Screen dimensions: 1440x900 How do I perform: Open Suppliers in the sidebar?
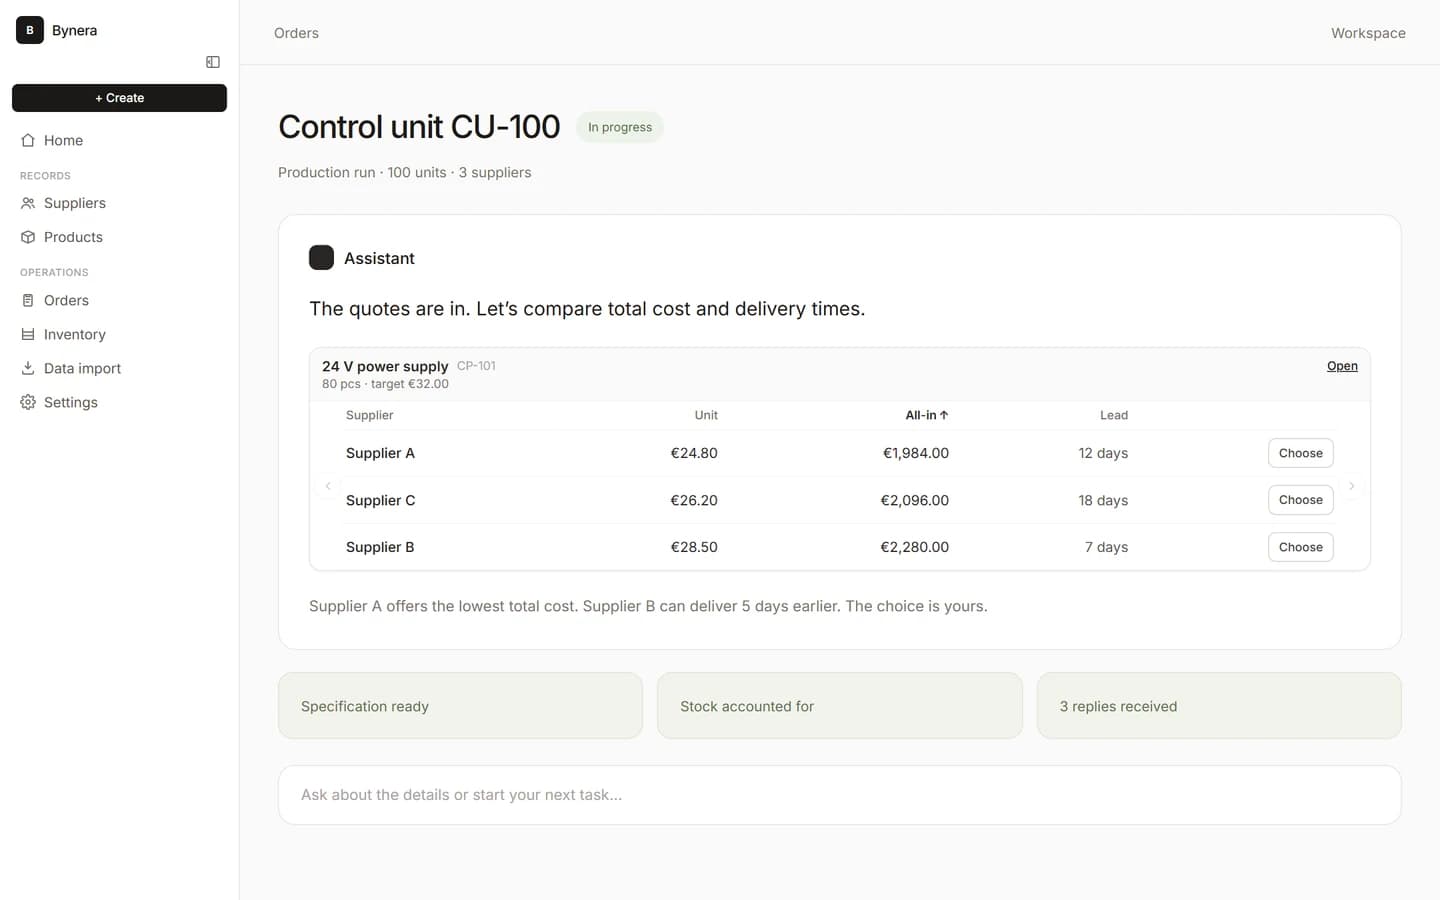pos(119,203)
